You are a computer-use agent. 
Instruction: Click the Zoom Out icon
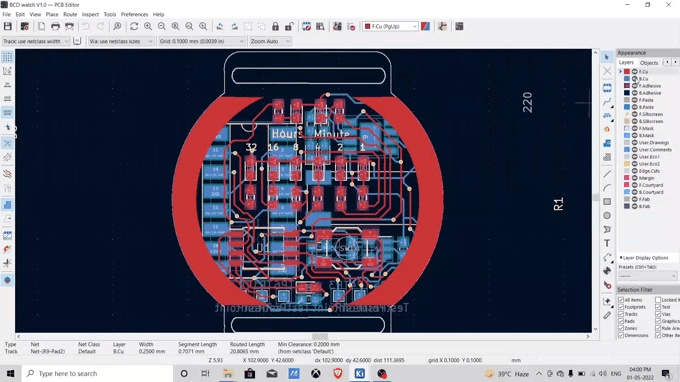pos(162,26)
